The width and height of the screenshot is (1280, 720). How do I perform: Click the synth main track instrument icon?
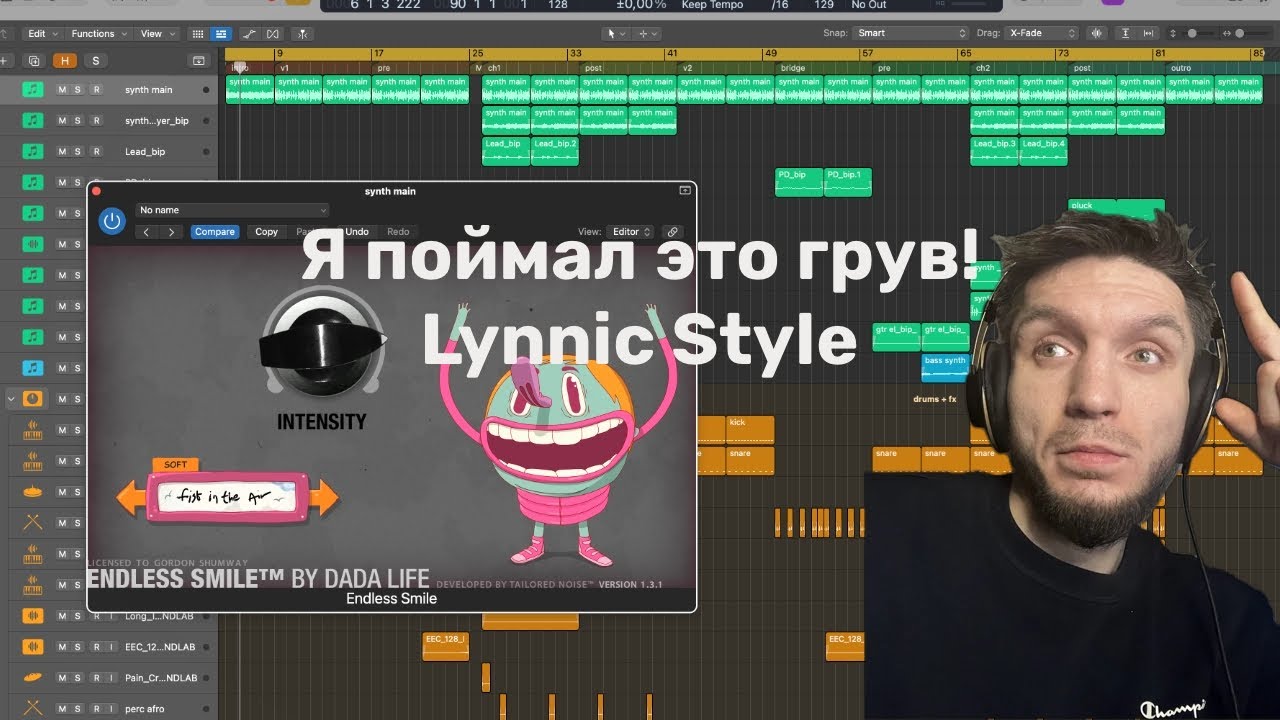(33, 90)
